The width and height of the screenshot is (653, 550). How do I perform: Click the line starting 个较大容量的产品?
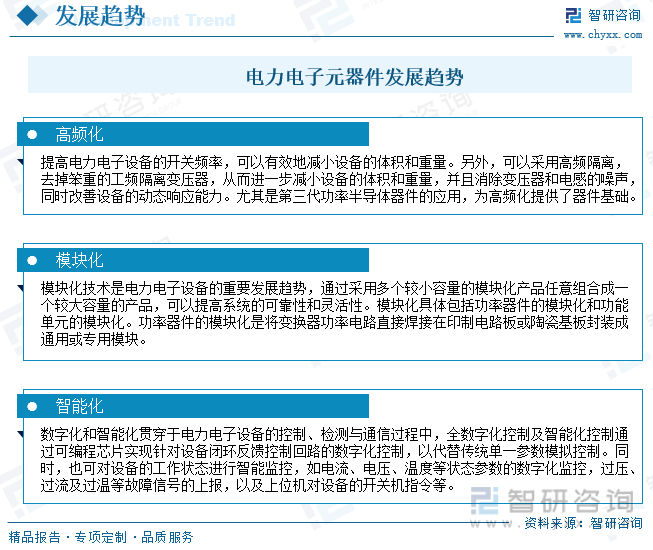pyautogui.click(x=334, y=305)
